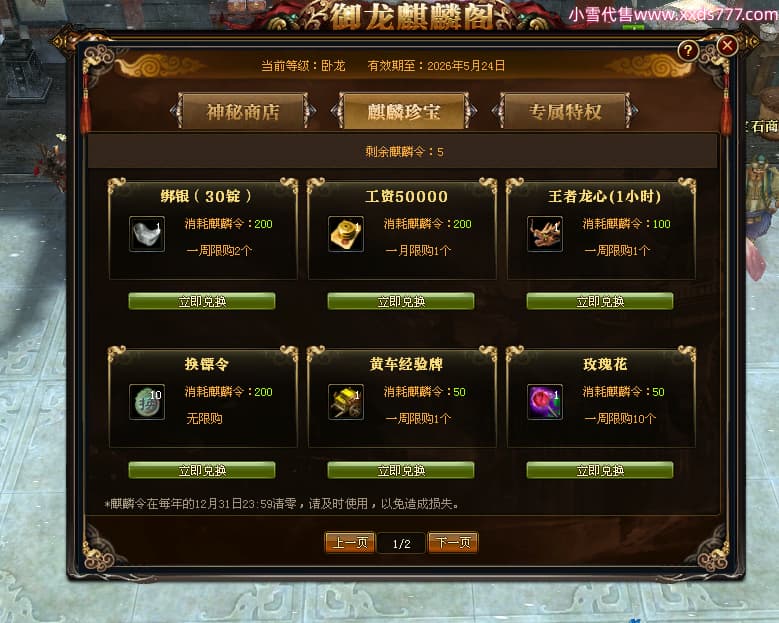Image resolution: width=779 pixels, height=623 pixels.
Task: Redeem the 绑银 30锭 item
Action: [x=202, y=301]
